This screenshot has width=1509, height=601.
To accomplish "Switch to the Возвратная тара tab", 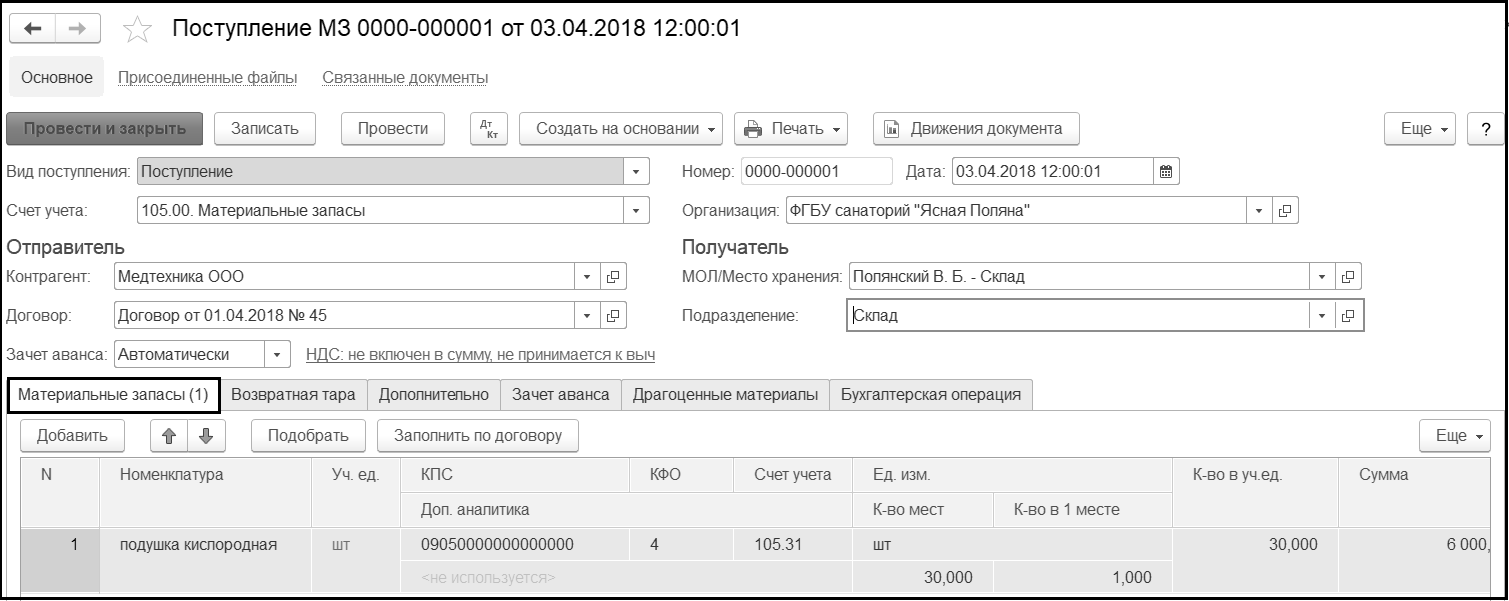I will tap(293, 394).
